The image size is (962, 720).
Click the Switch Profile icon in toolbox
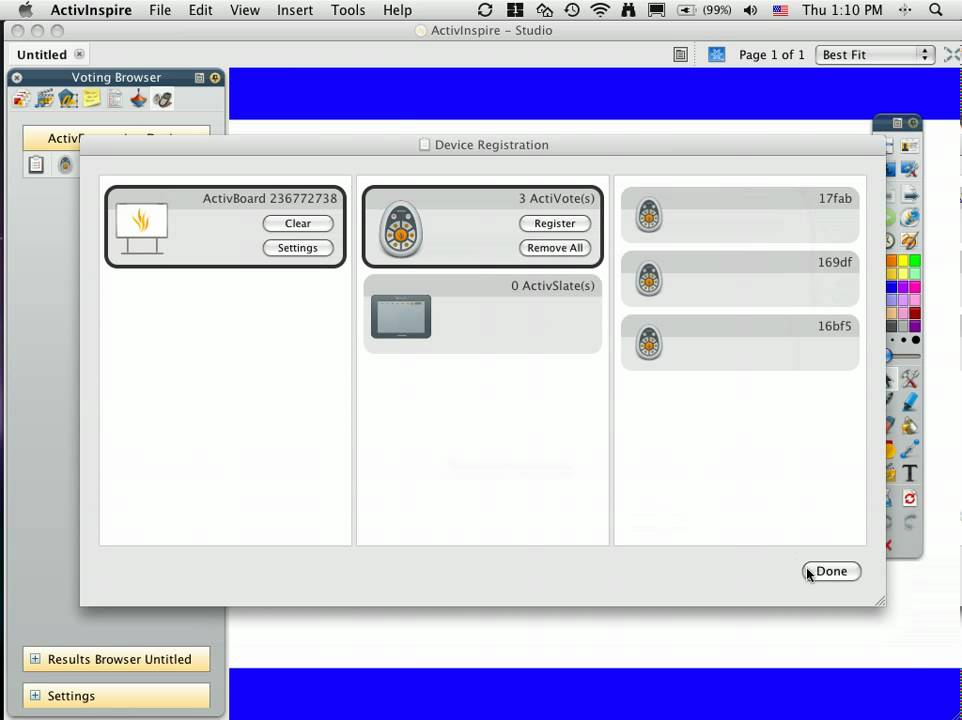[910, 146]
